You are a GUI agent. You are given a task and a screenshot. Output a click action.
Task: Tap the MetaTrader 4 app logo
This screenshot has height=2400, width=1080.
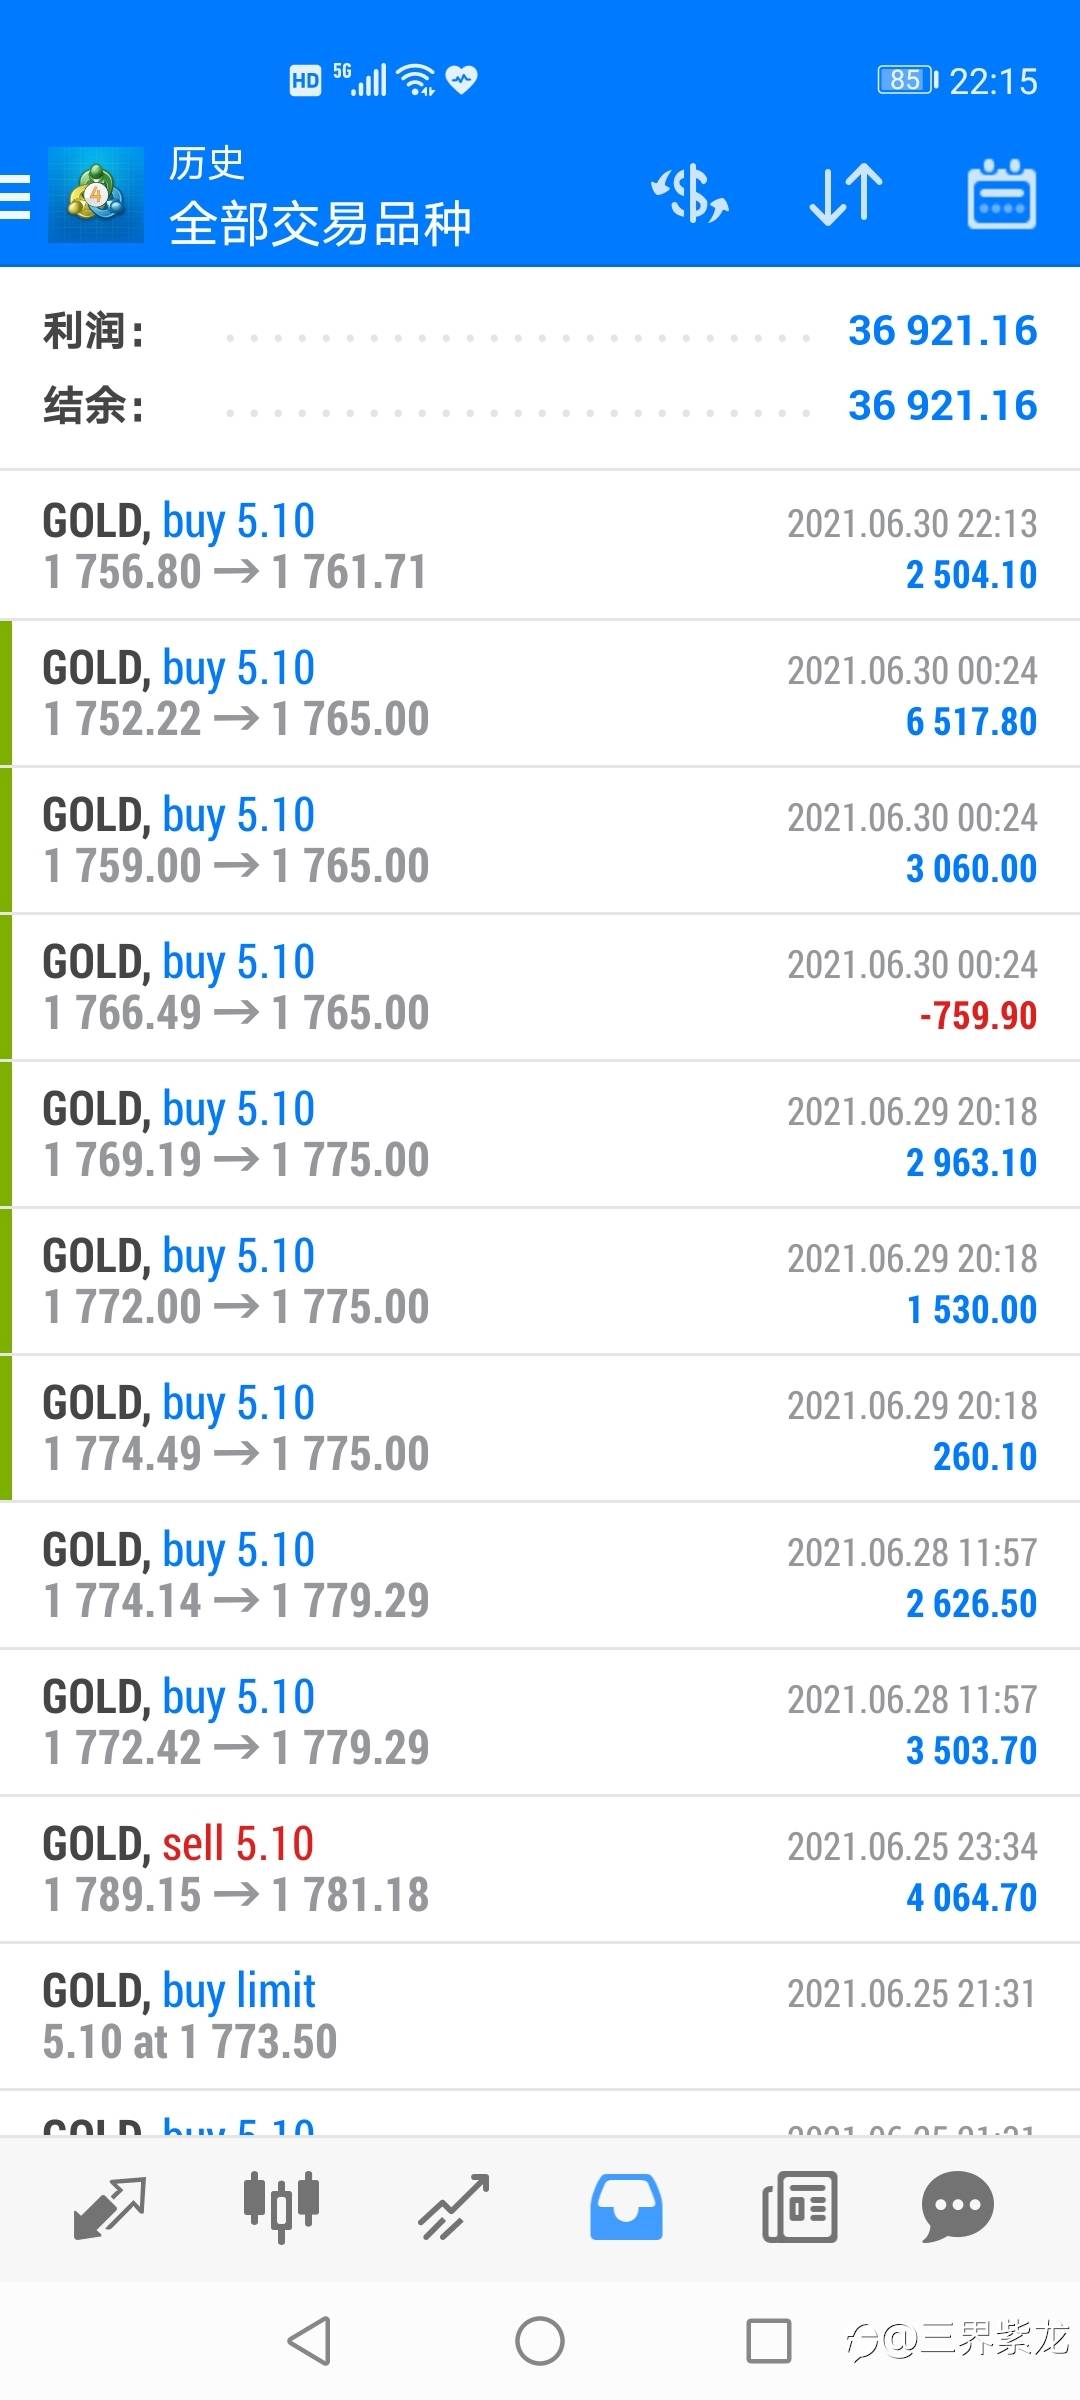click(x=96, y=195)
